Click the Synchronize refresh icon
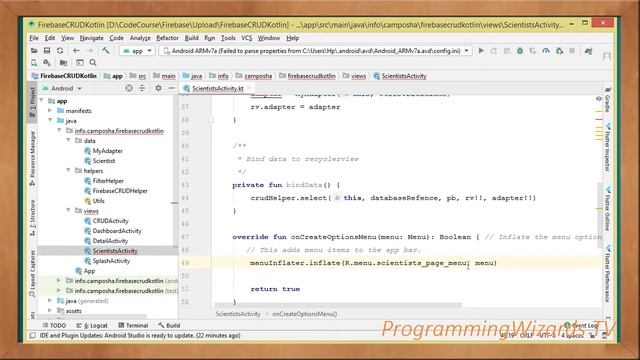 coord(60,51)
